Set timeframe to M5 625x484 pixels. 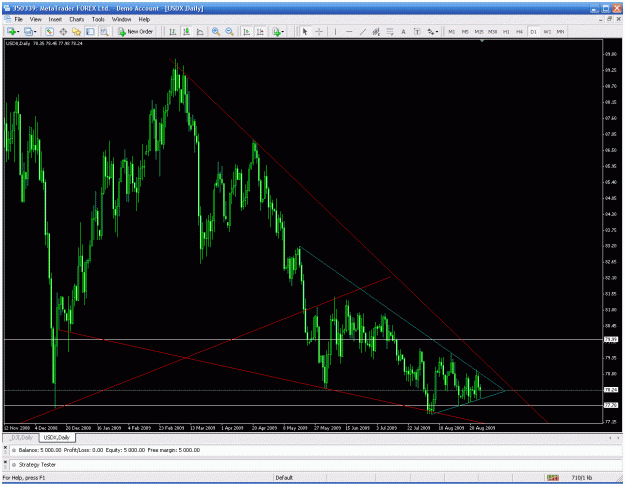point(465,31)
